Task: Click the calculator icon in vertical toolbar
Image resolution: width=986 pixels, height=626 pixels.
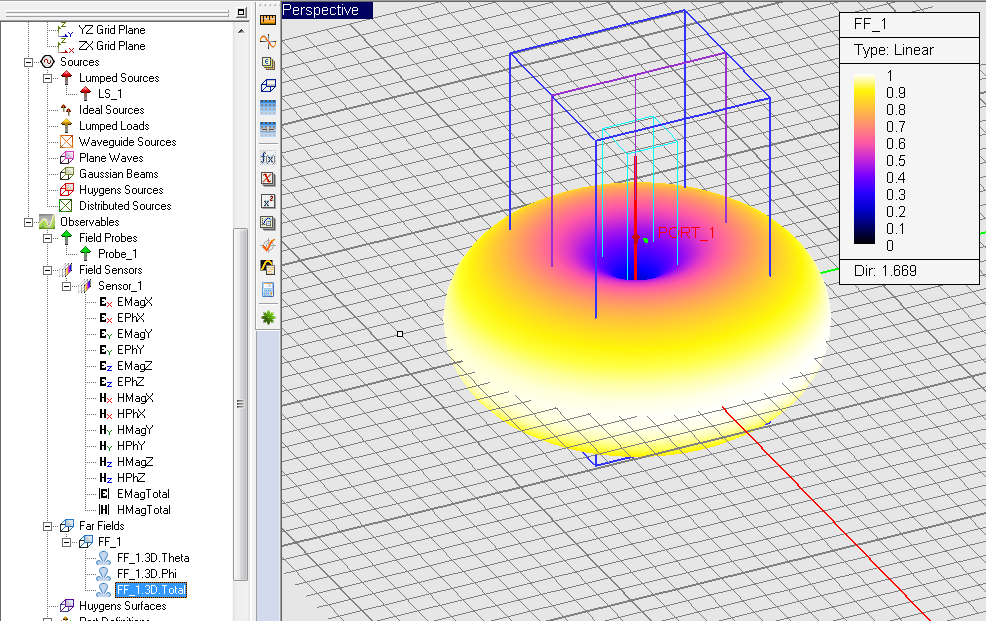Action: (x=268, y=290)
